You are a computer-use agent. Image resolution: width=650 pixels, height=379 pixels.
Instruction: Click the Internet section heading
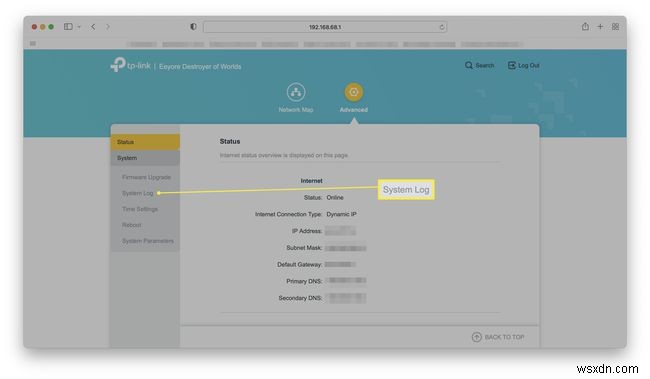click(x=311, y=181)
